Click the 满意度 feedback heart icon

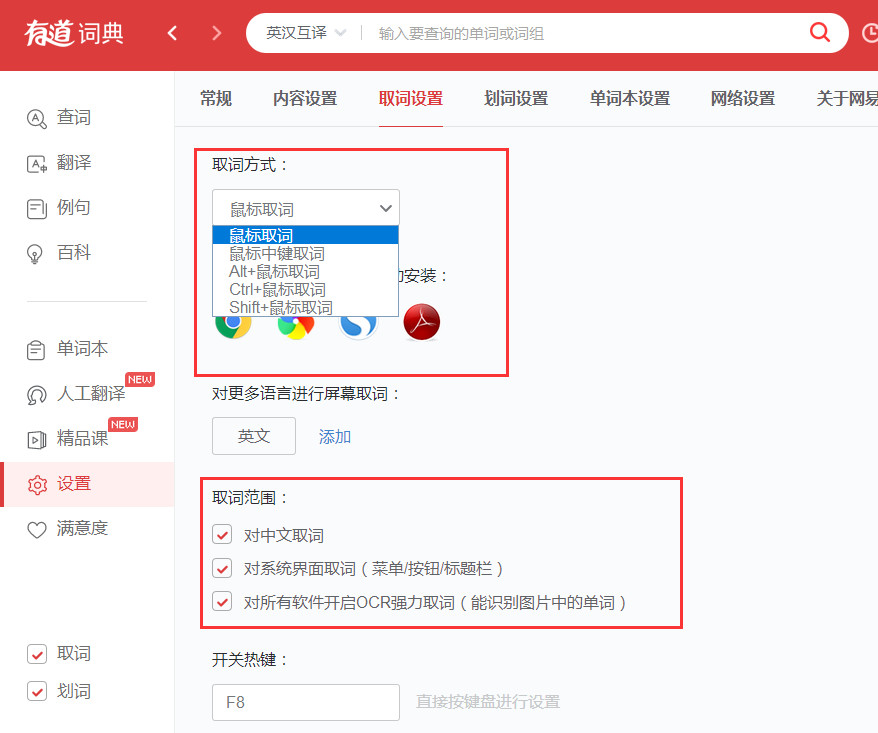(83, 528)
